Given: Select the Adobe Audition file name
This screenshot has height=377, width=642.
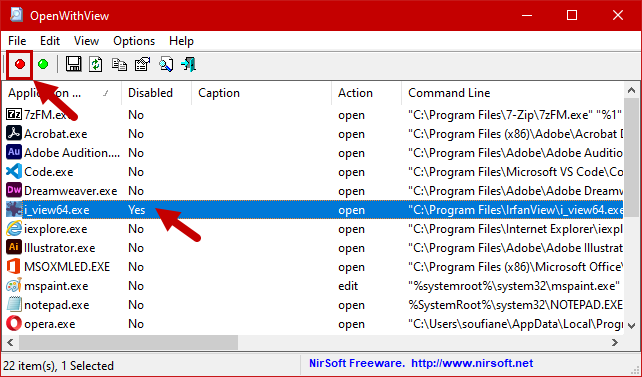Looking at the screenshot, I should (72, 153).
